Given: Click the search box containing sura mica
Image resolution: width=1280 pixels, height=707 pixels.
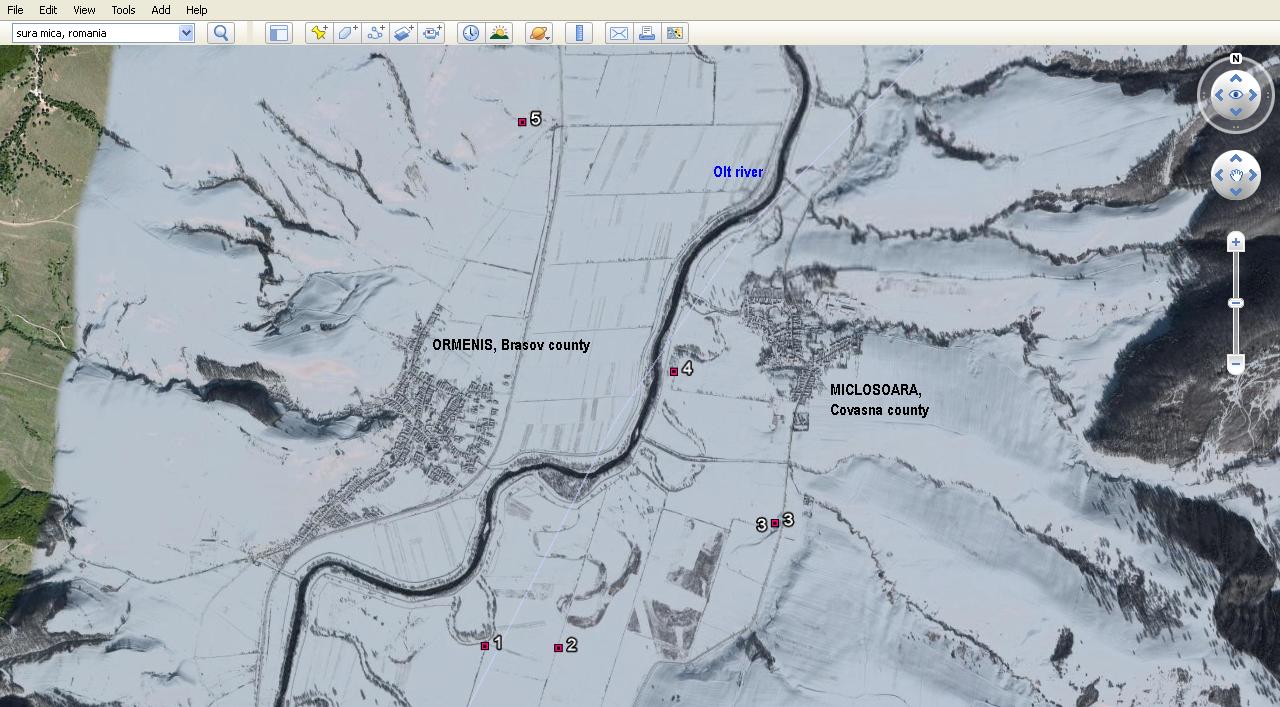Looking at the screenshot, I should [x=95, y=33].
